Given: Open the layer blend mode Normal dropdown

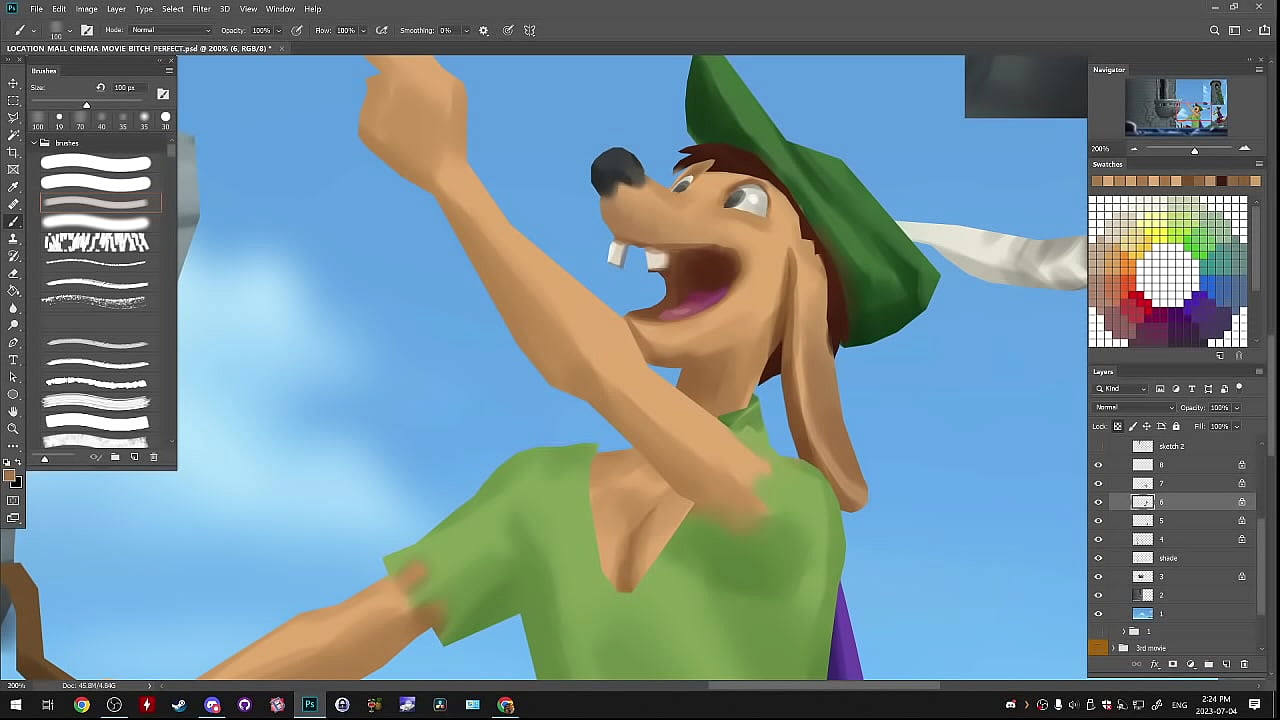Looking at the screenshot, I should [1135, 408].
